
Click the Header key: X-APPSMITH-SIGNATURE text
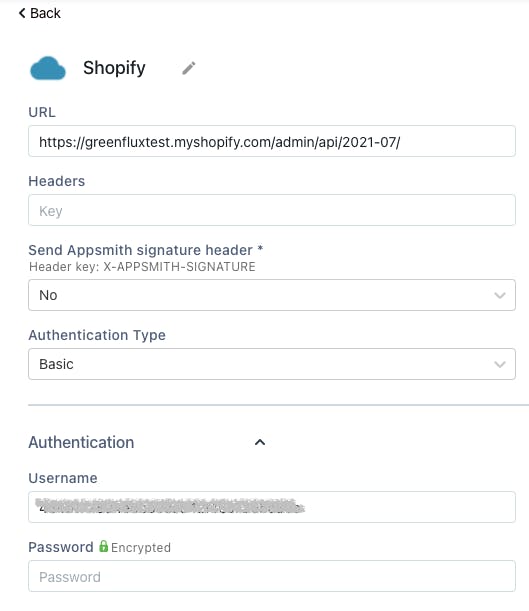tap(142, 267)
